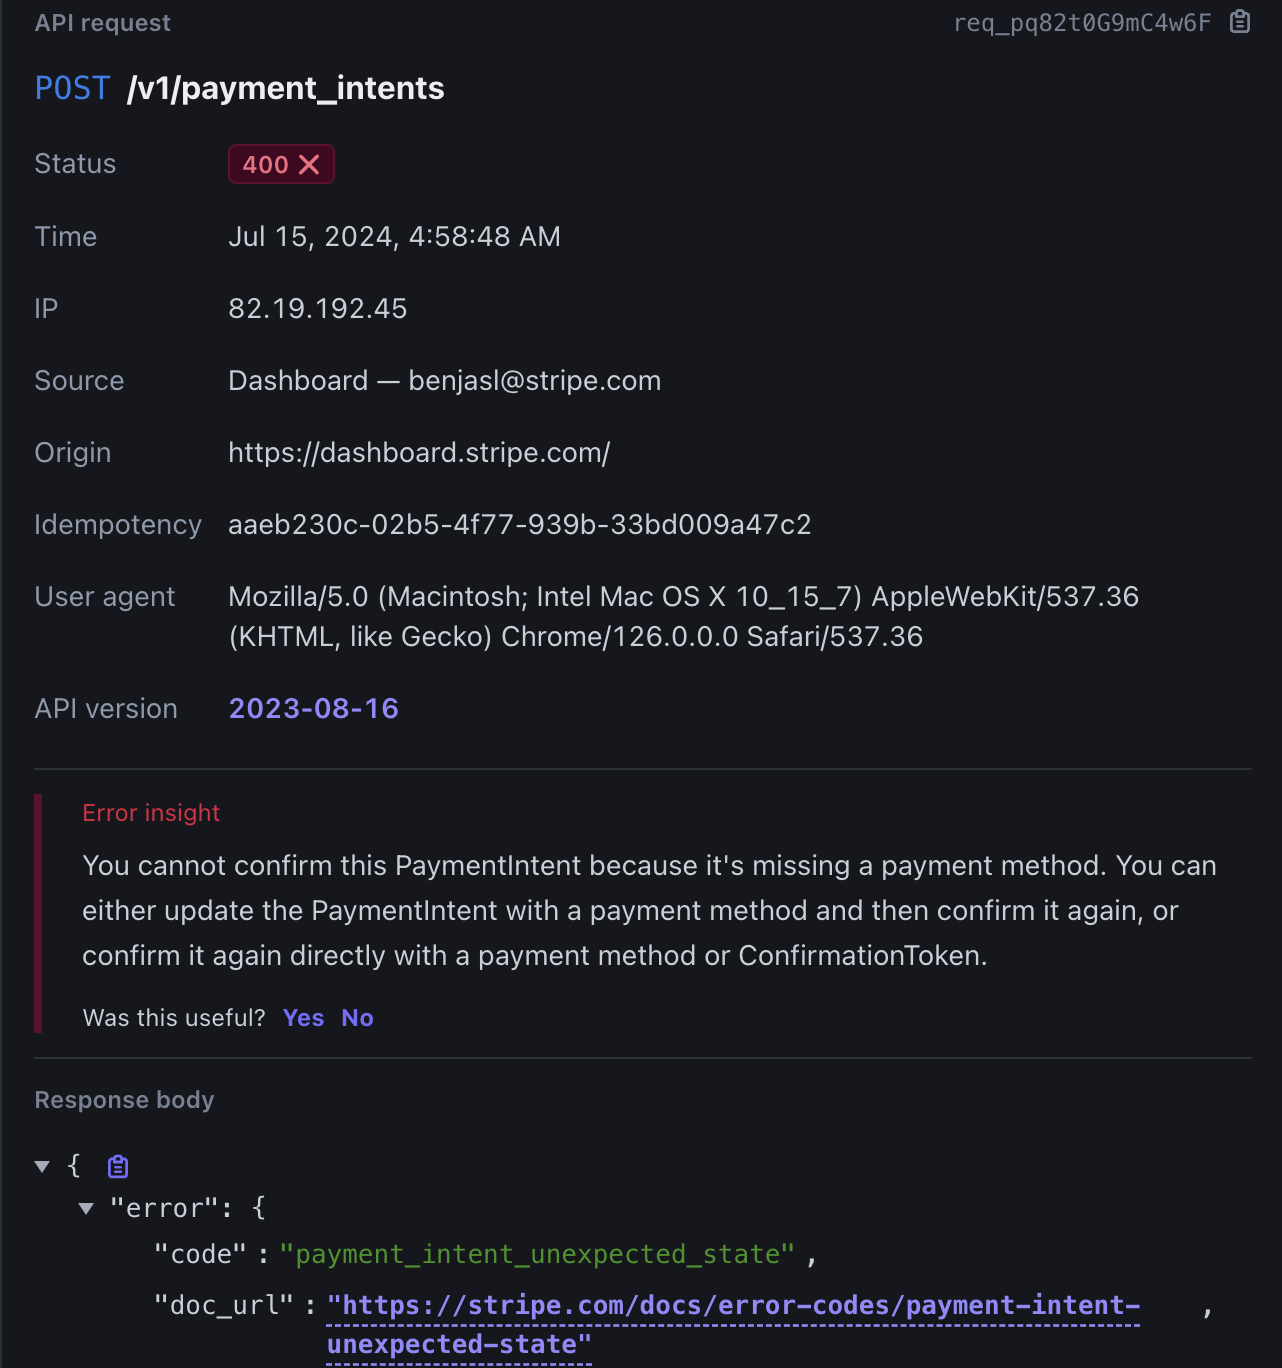Viewport: 1282px width, 1368px height.
Task: Collapse the "error" object triangle
Action: (86, 1208)
